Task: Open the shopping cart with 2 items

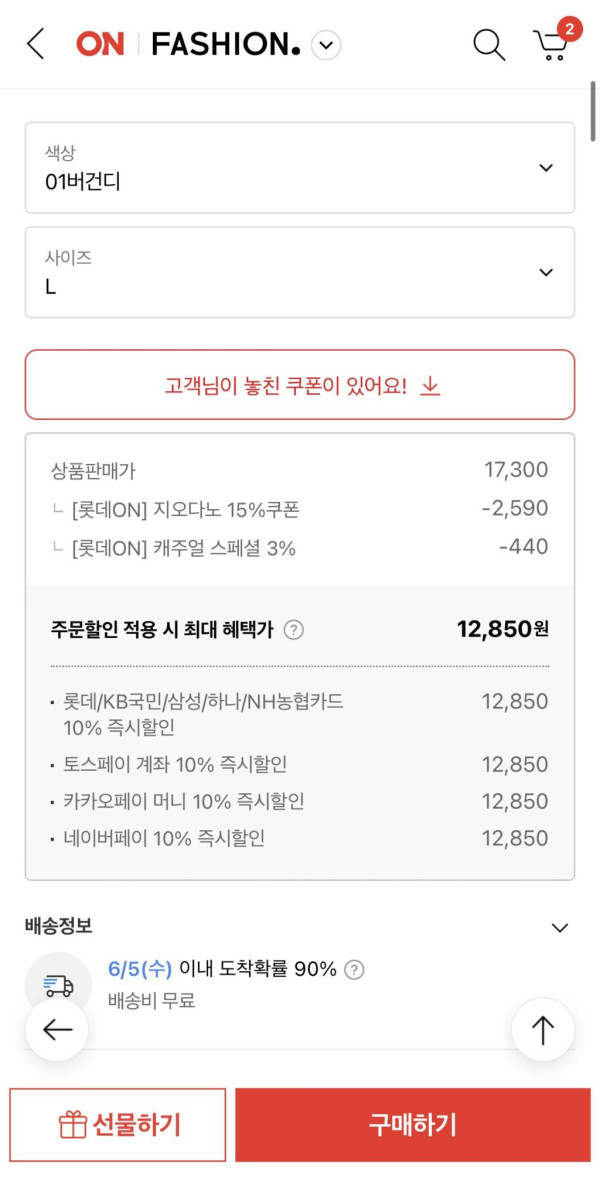Action: 552,43
